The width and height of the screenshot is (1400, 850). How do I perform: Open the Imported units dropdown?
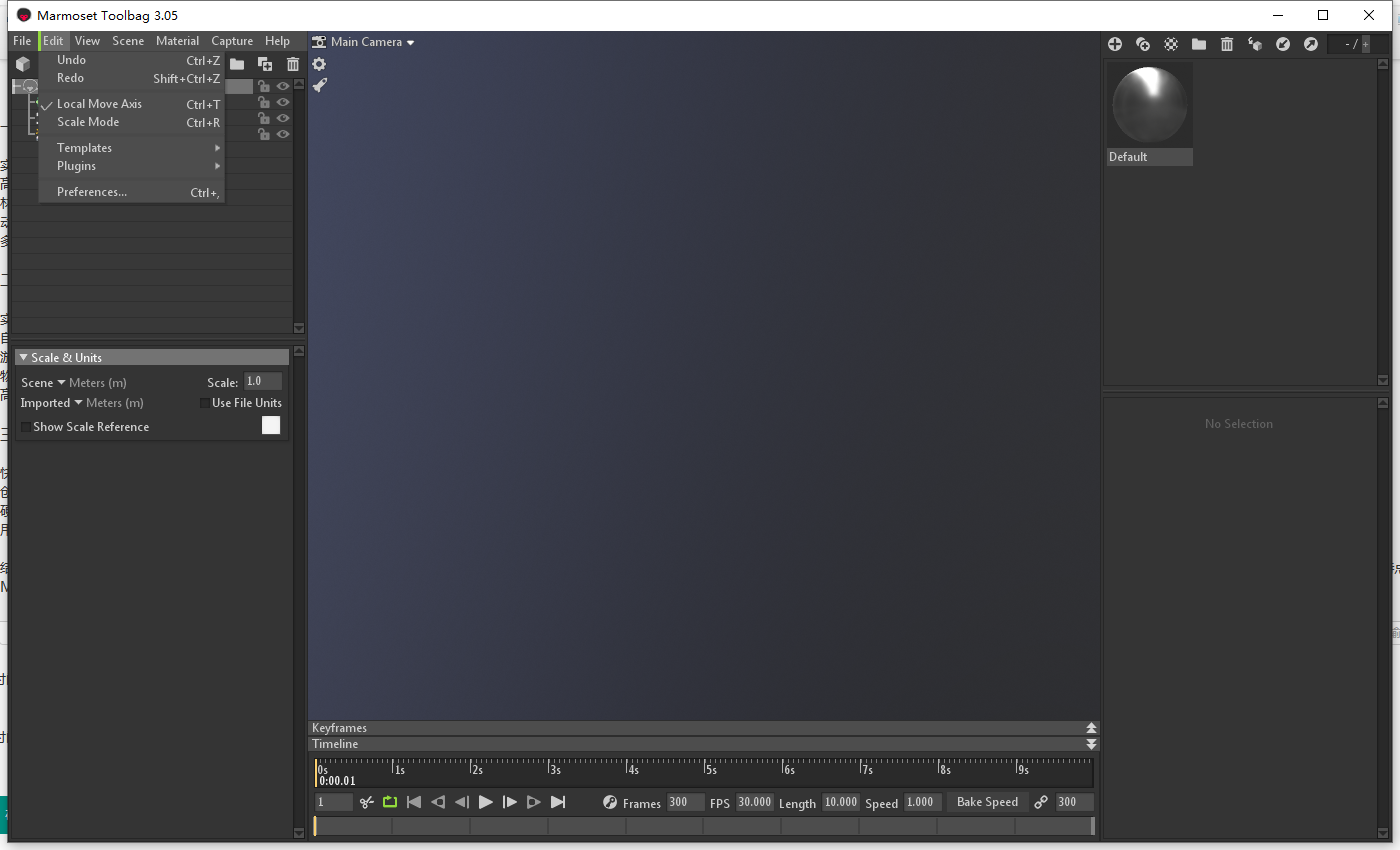51,403
